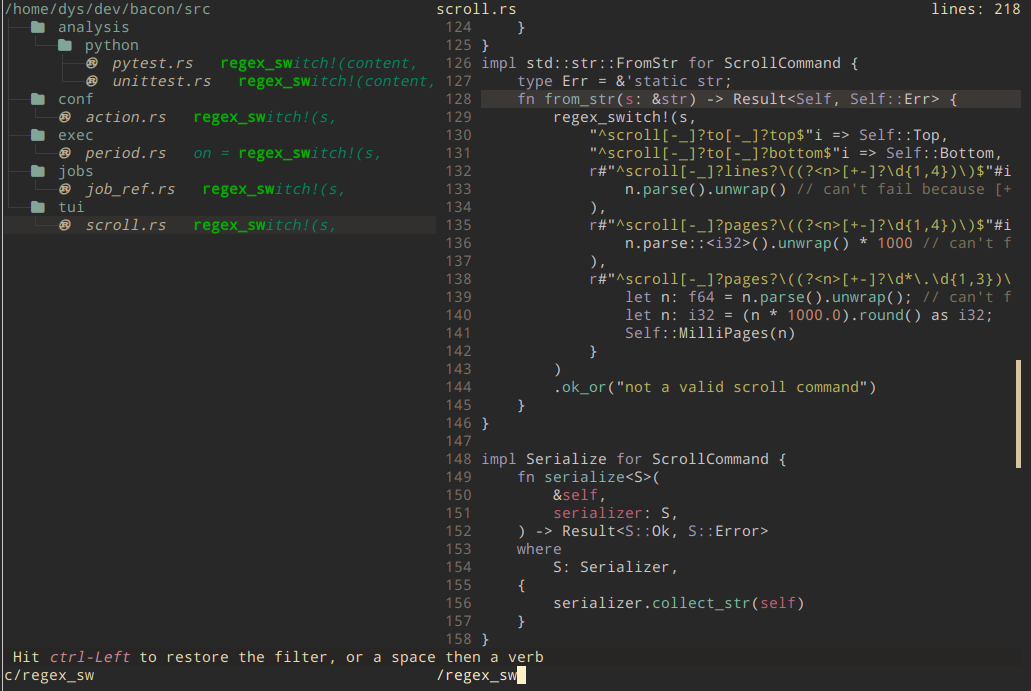The width and height of the screenshot is (1031, 691).
Task: Click the Rust file icon beside action.rs
Action: pyautogui.click(x=65, y=117)
